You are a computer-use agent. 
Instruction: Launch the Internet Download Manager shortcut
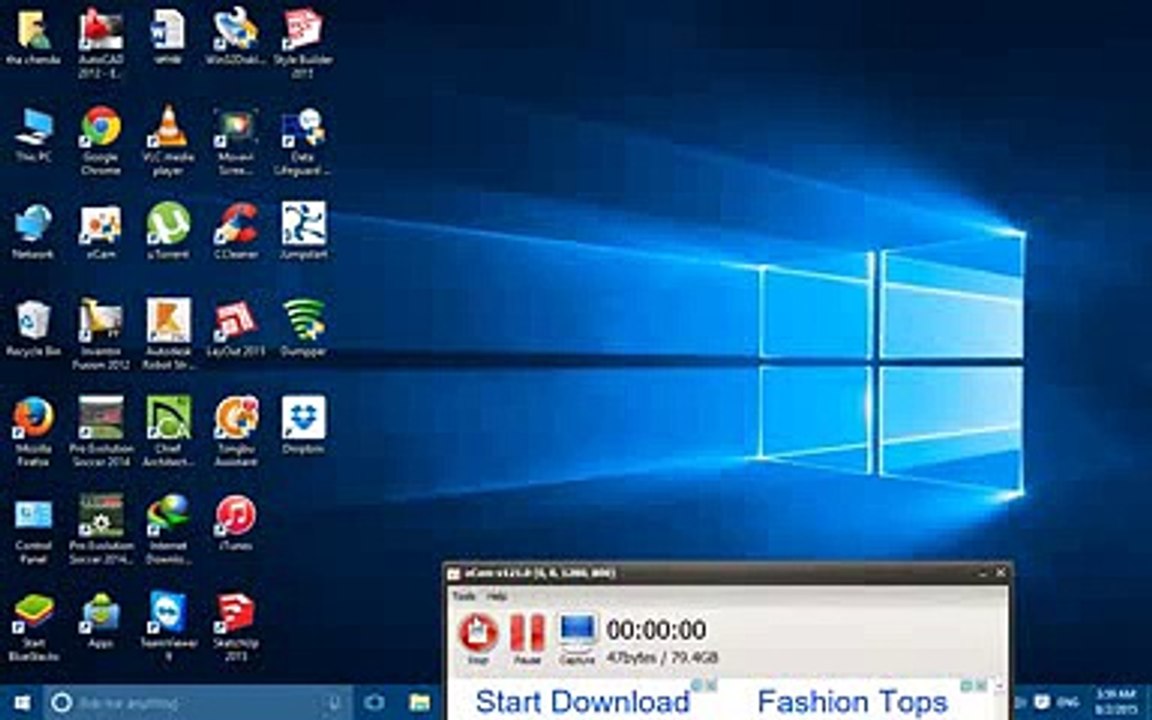click(168, 530)
